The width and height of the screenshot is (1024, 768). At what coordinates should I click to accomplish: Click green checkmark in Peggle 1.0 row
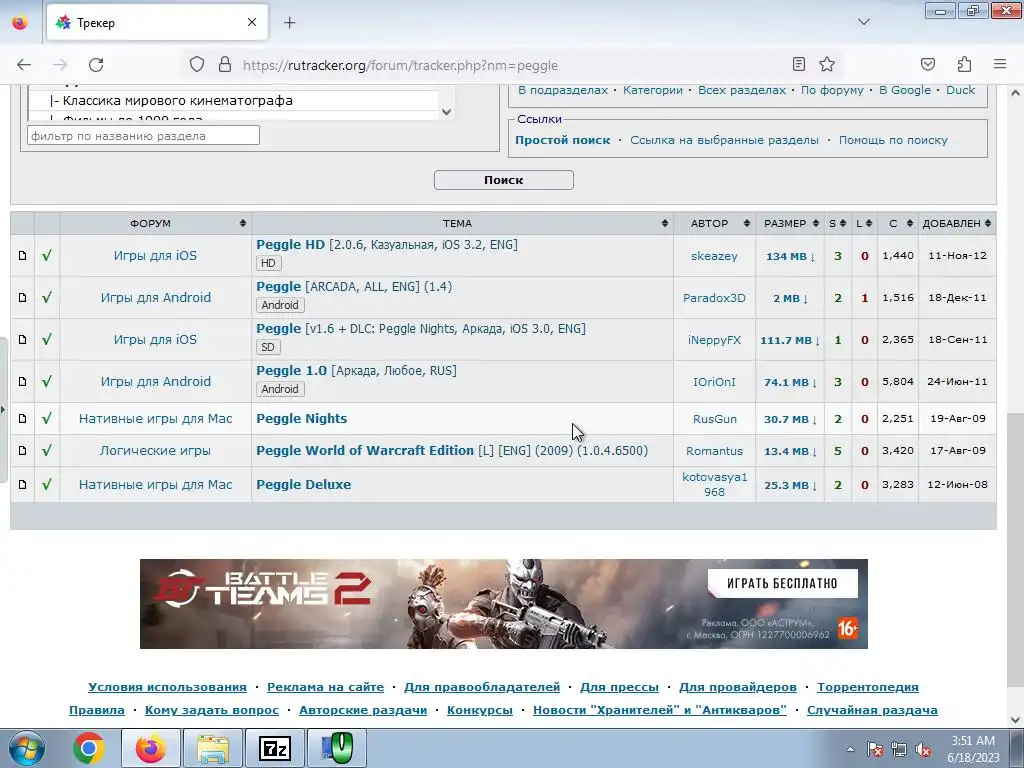point(46,381)
